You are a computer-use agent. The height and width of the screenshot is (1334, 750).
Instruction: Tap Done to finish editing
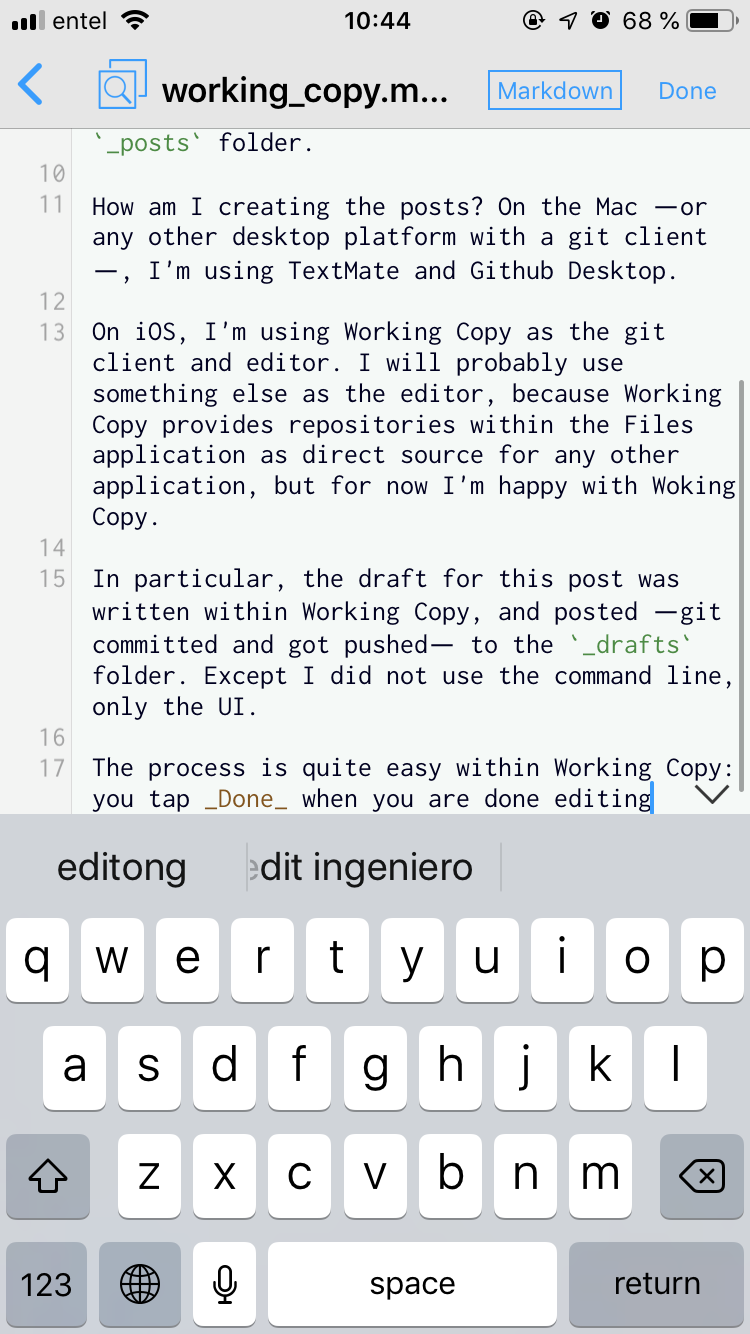(x=687, y=91)
